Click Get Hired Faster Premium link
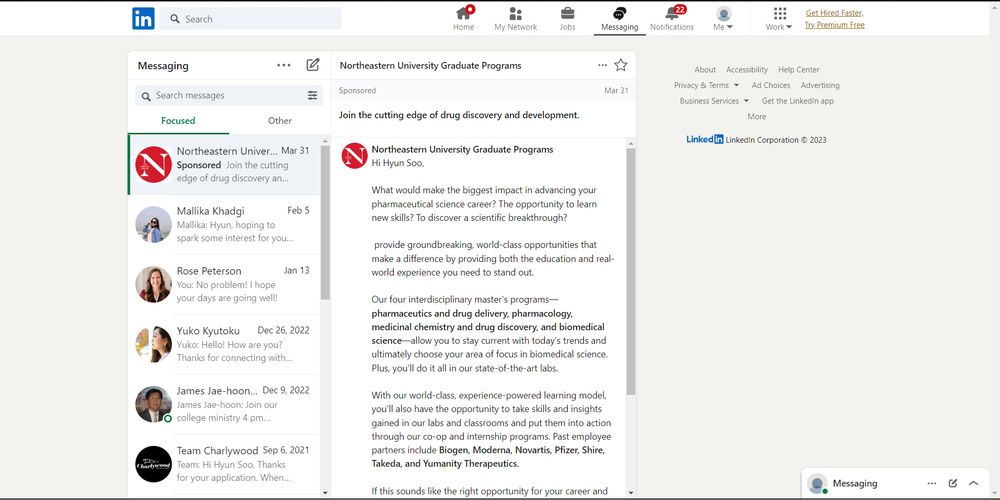Viewport: 1000px width, 500px height. point(834,18)
